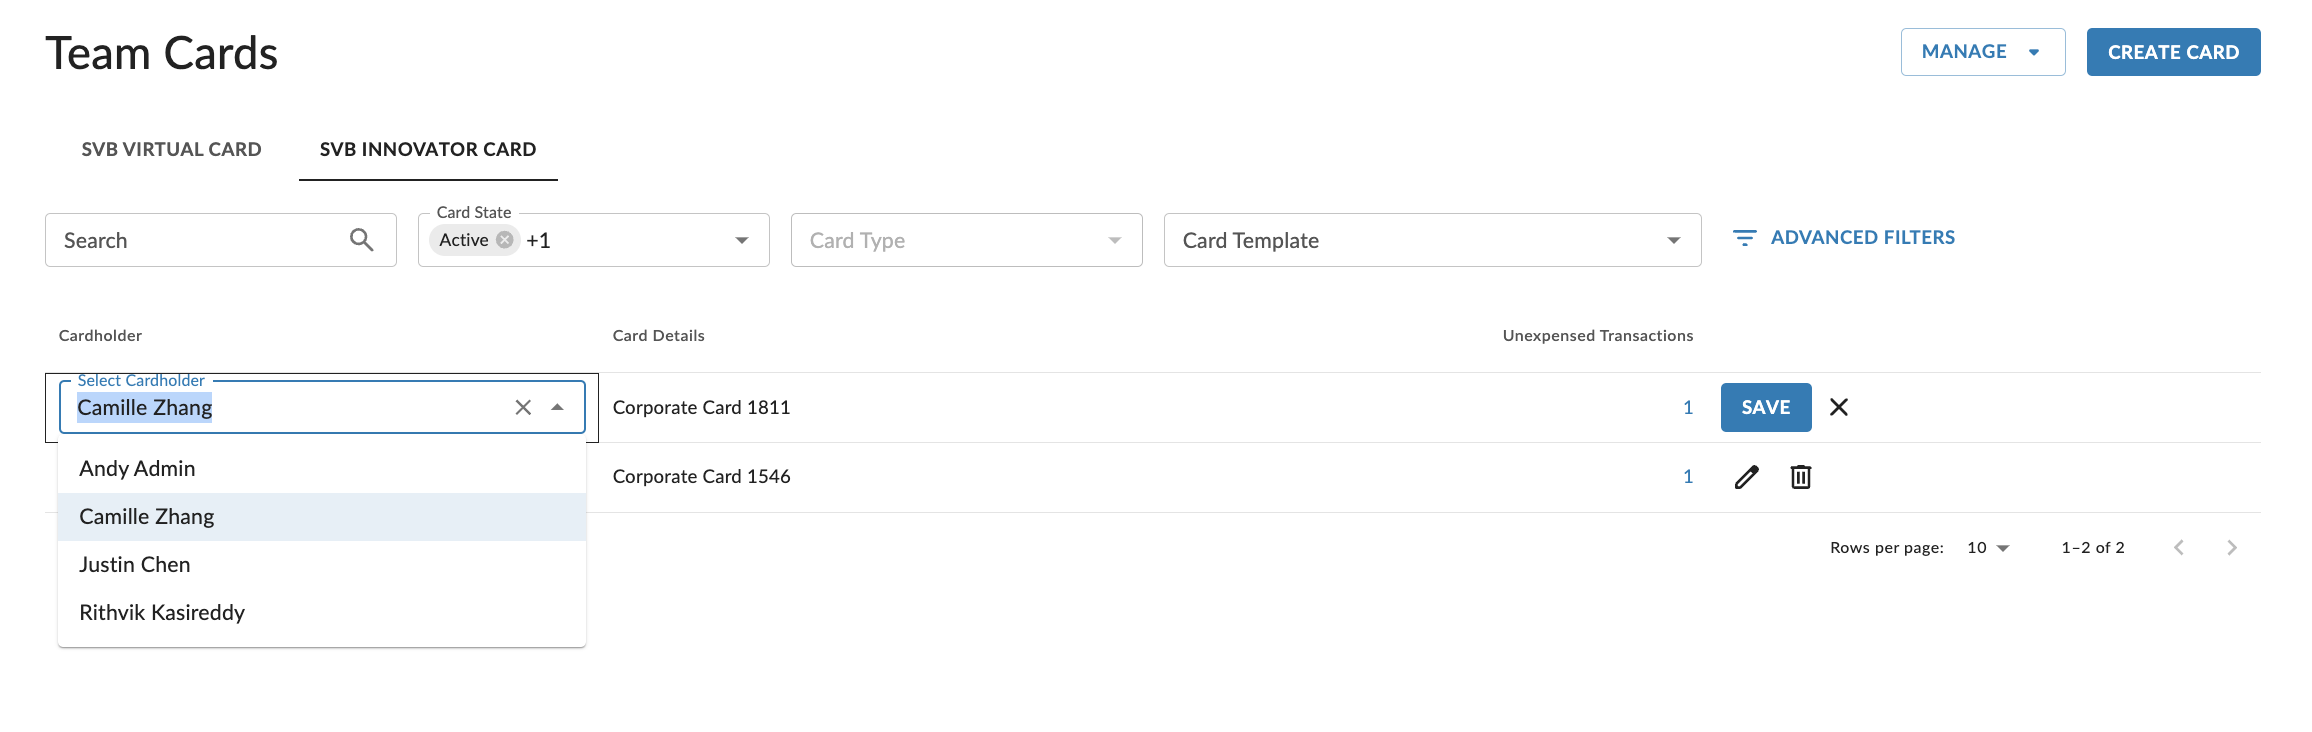Choose Justin Chen from the cardholder list
Image resolution: width=2312 pixels, height=732 pixels.
click(x=135, y=565)
